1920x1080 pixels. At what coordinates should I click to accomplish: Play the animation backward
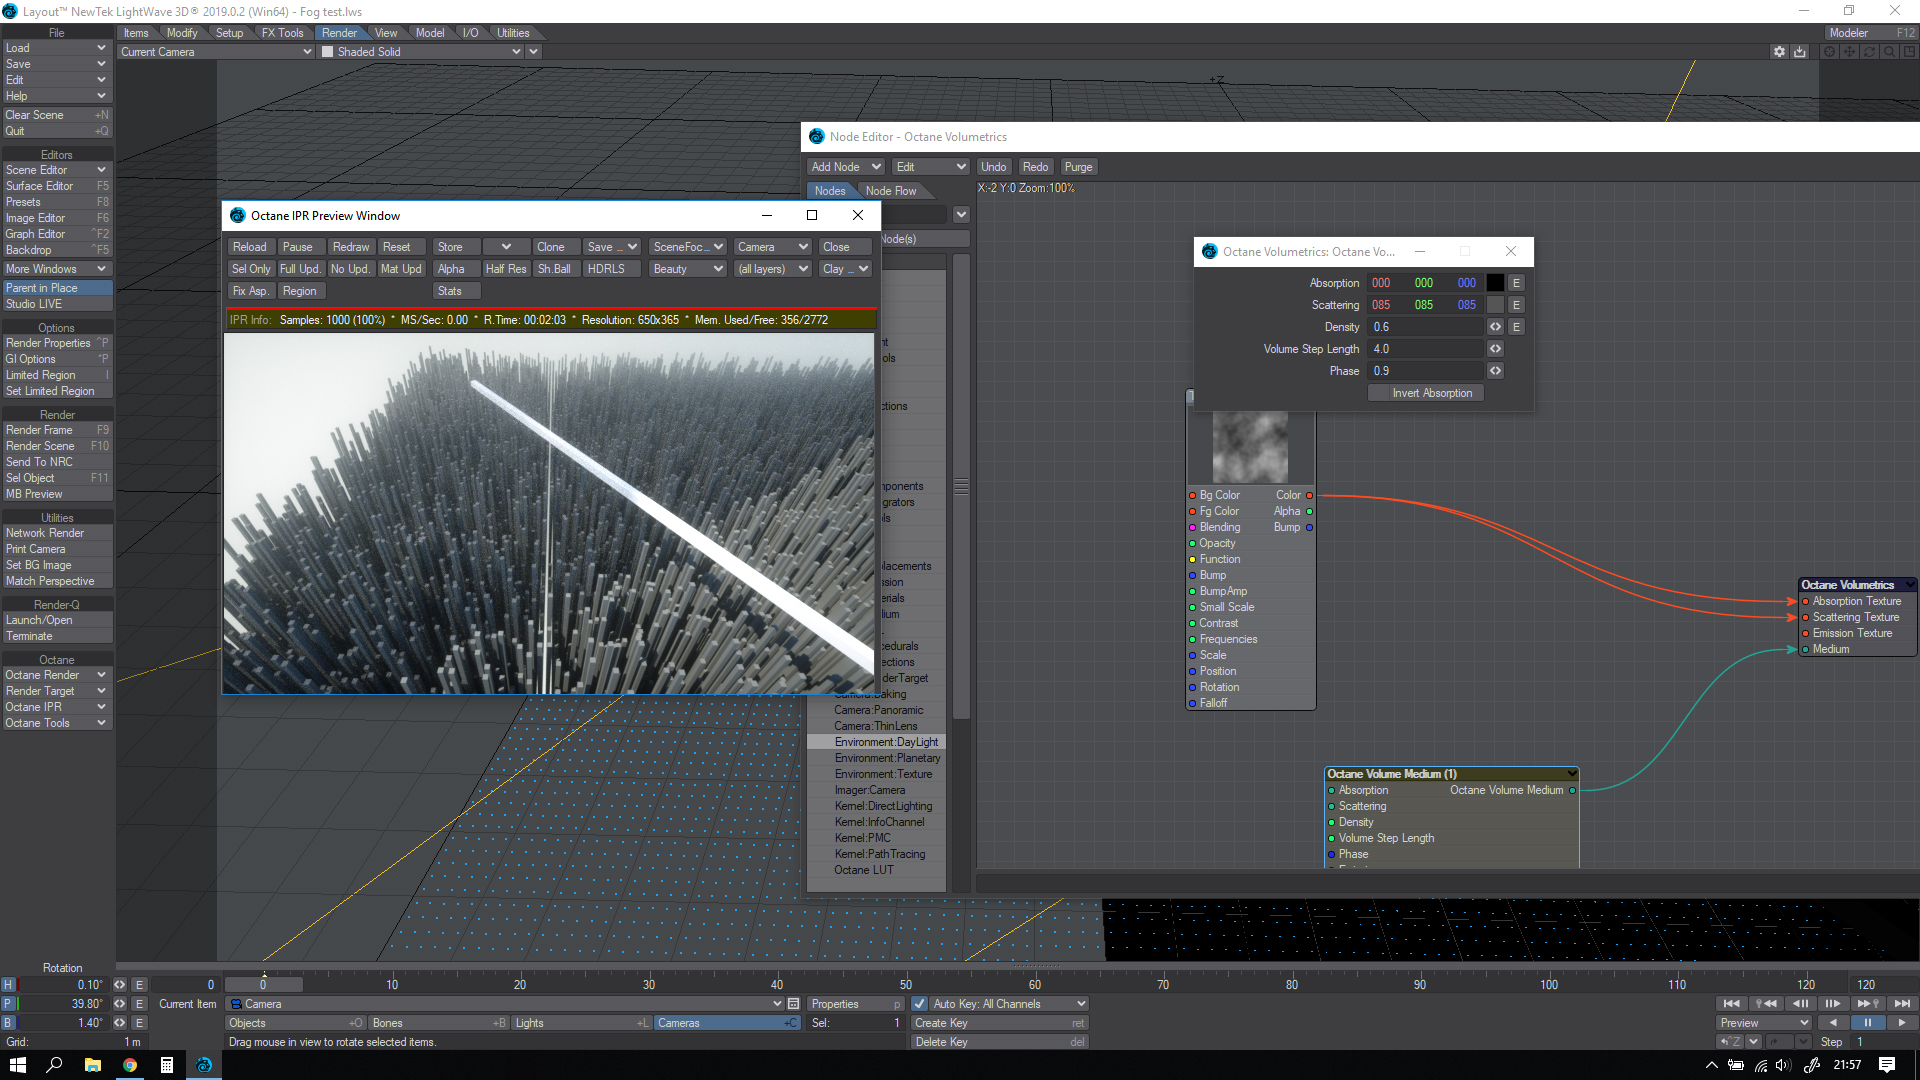tap(1833, 1023)
